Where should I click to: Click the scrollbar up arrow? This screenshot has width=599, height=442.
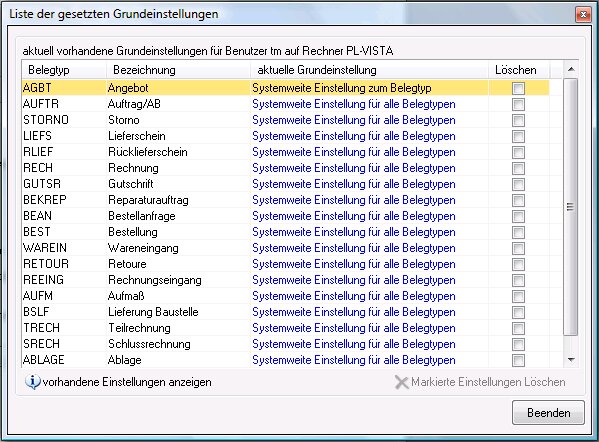571,69
